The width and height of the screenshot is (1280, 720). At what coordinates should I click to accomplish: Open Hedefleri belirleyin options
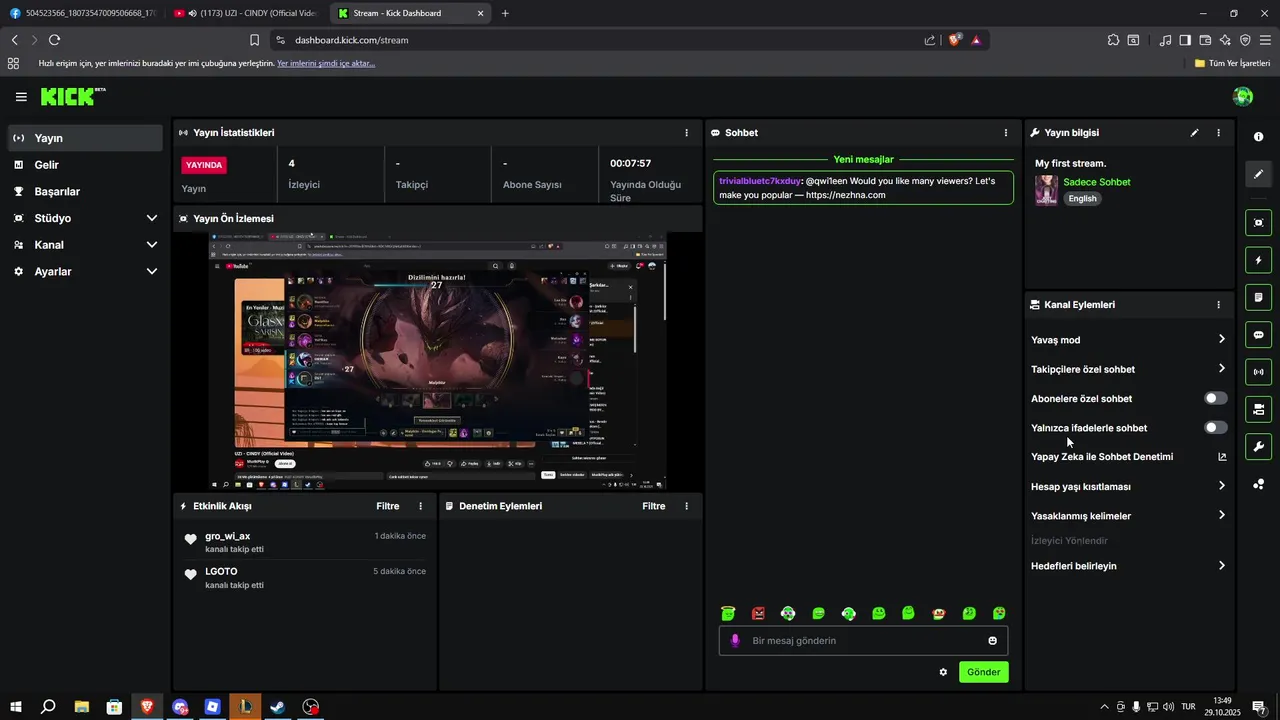[x=1128, y=566]
